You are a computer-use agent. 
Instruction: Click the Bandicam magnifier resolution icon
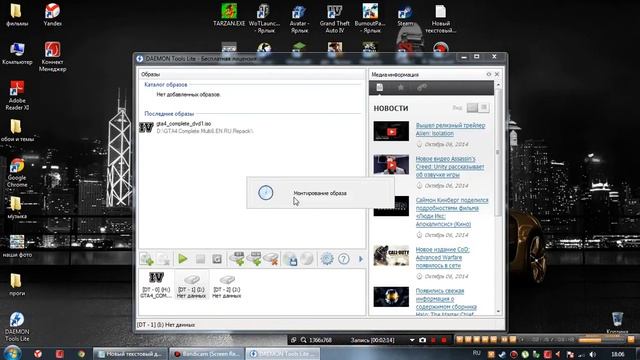coord(303,340)
